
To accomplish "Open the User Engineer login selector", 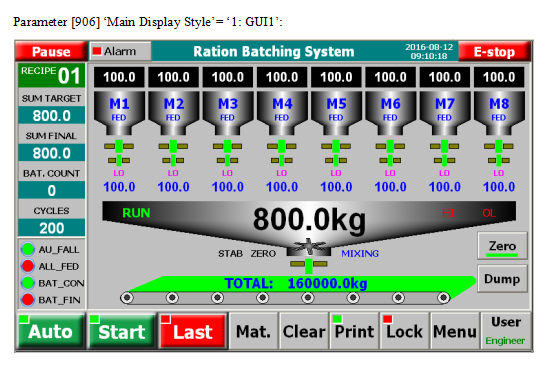I will [x=506, y=331].
